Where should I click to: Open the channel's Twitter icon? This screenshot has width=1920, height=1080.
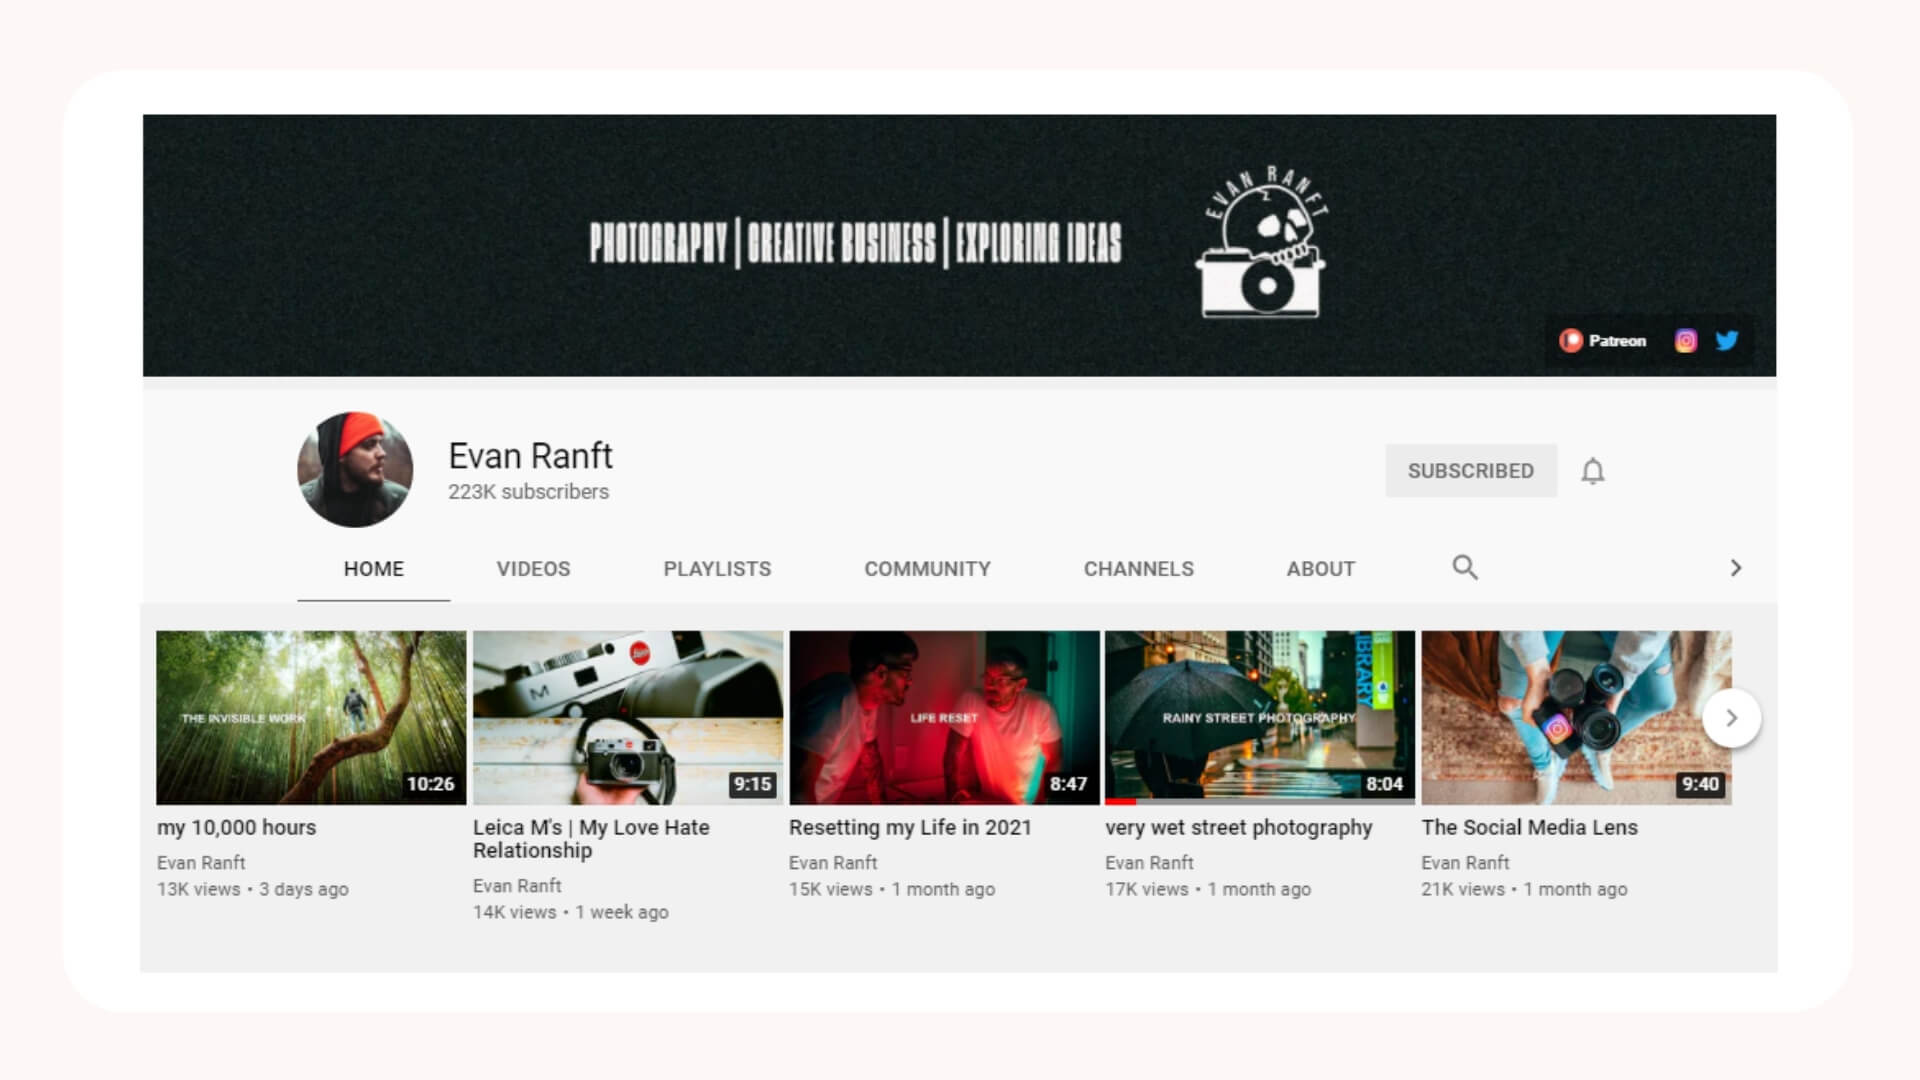point(1727,341)
